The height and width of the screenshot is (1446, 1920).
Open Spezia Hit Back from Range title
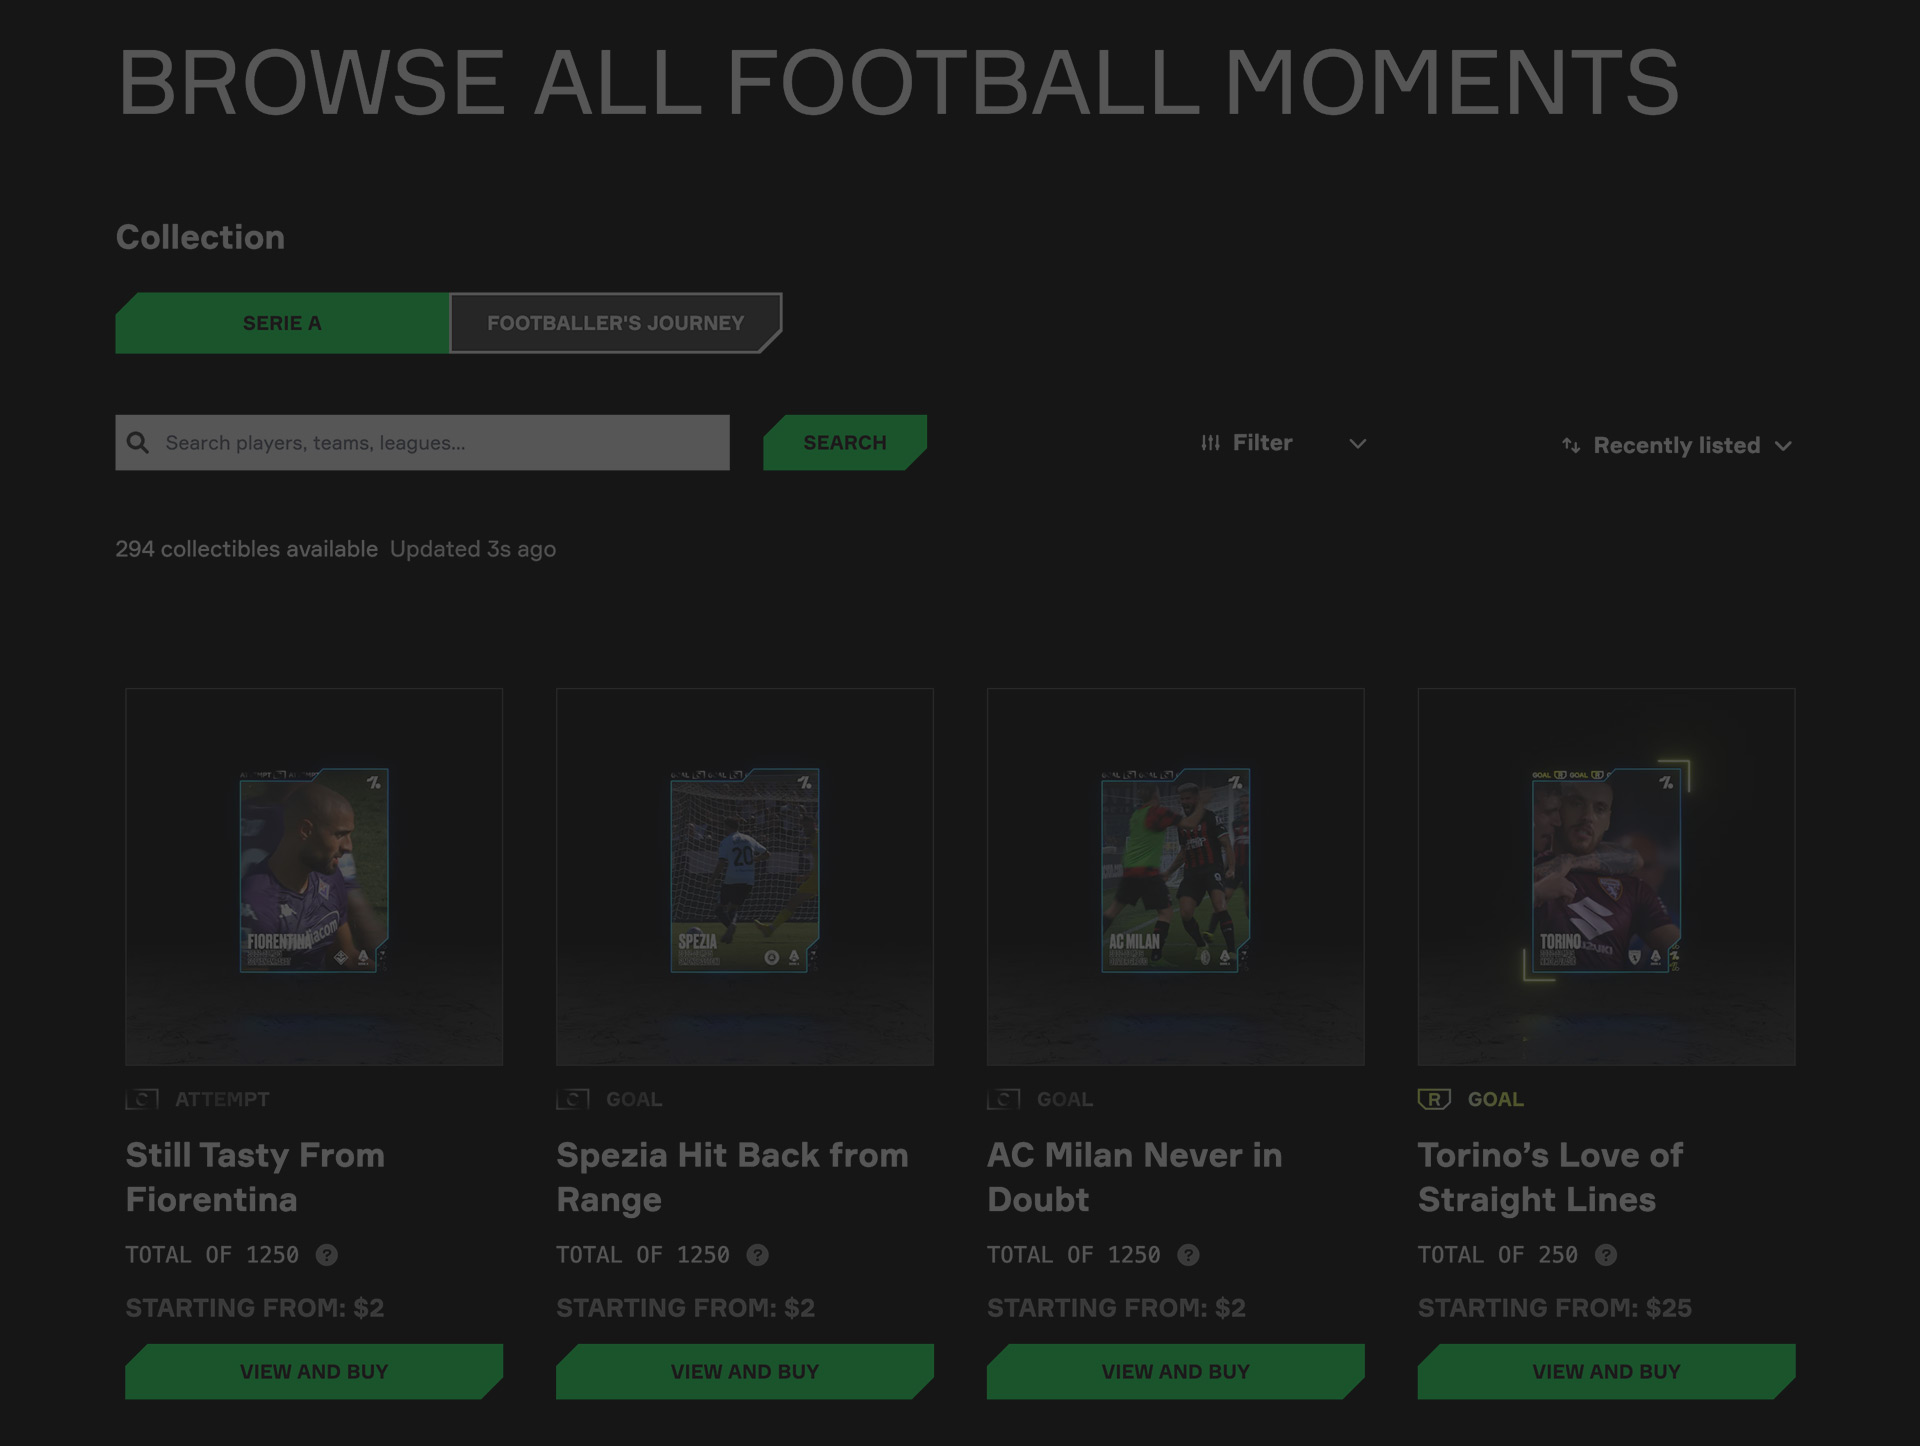click(732, 1177)
